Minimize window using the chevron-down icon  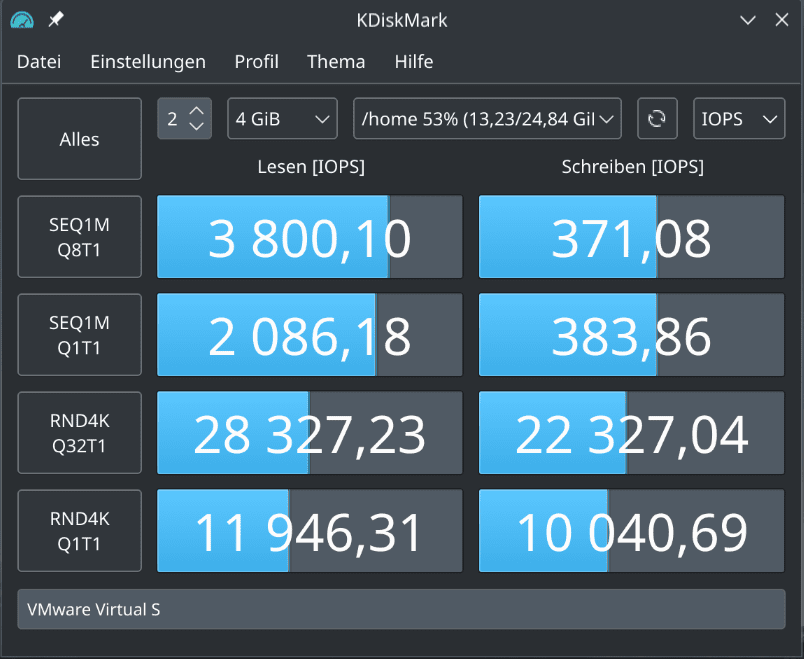tap(748, 20)
